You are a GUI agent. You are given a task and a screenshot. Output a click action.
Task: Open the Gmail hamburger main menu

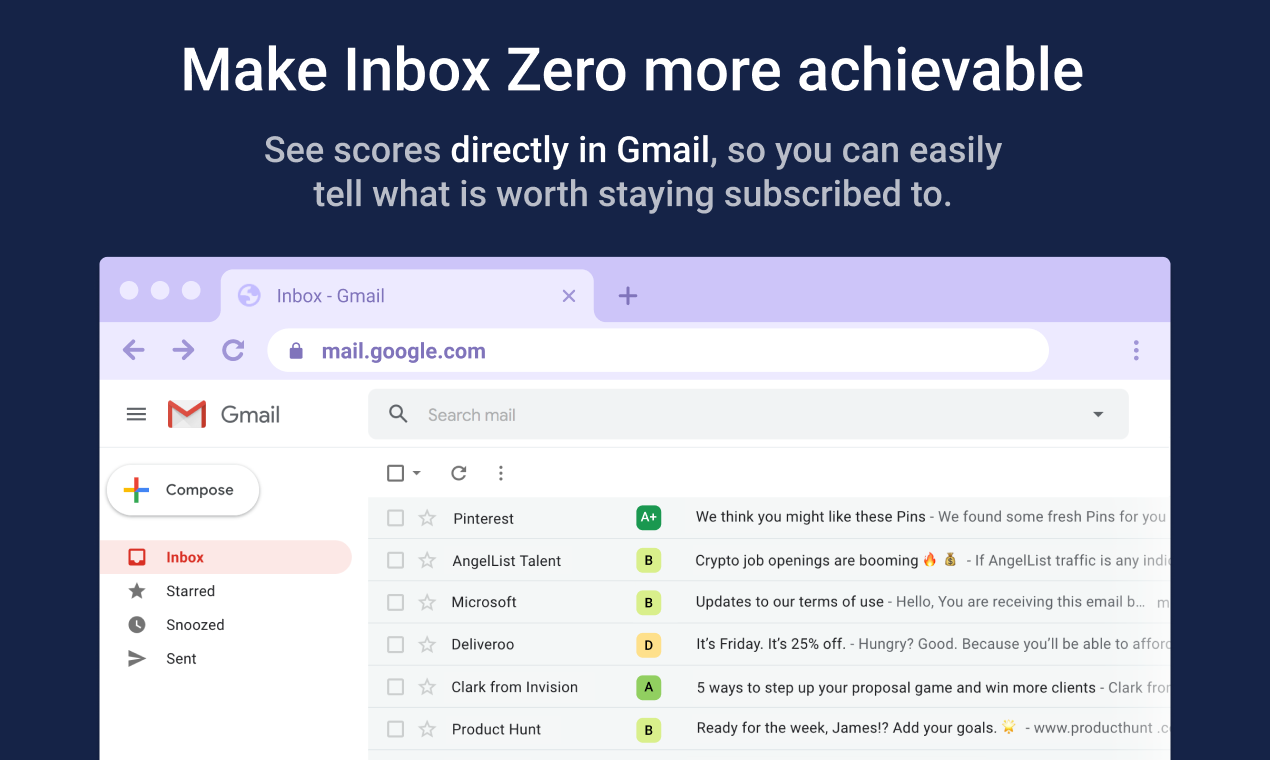click(137, 414)
